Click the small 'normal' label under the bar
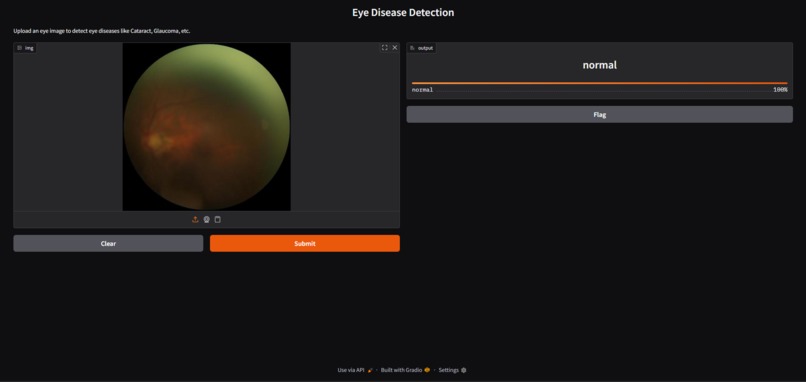The image size is (806, 382). pos(423,90)
